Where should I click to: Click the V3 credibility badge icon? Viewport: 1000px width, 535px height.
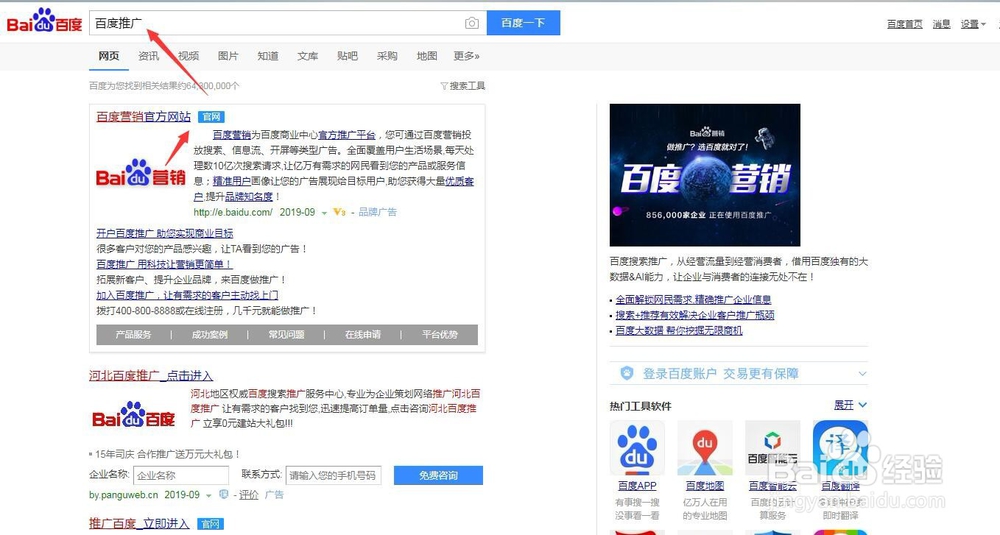pyautogui.click(x=339, y=212)
